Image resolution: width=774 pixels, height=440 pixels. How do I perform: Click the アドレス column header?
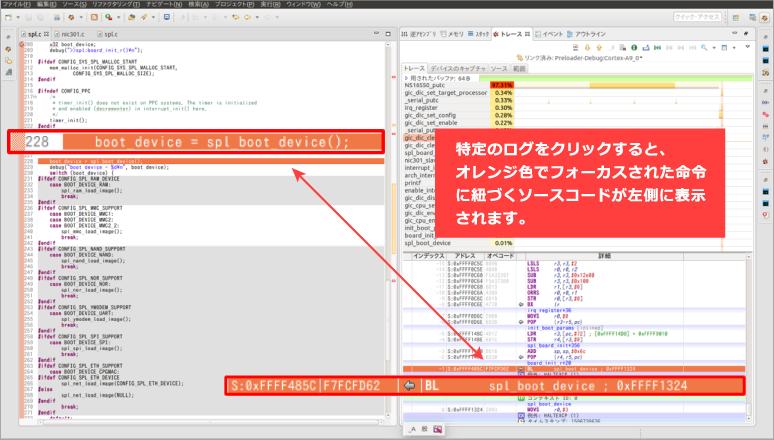pyautogui.click(x=465, y=256)
